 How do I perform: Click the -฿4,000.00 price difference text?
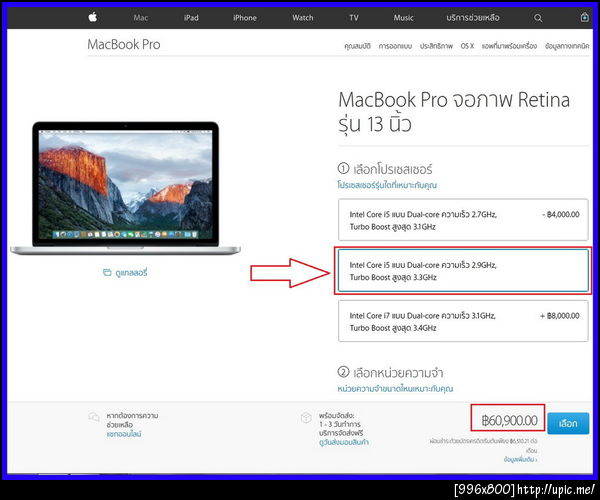click(561, 215)
